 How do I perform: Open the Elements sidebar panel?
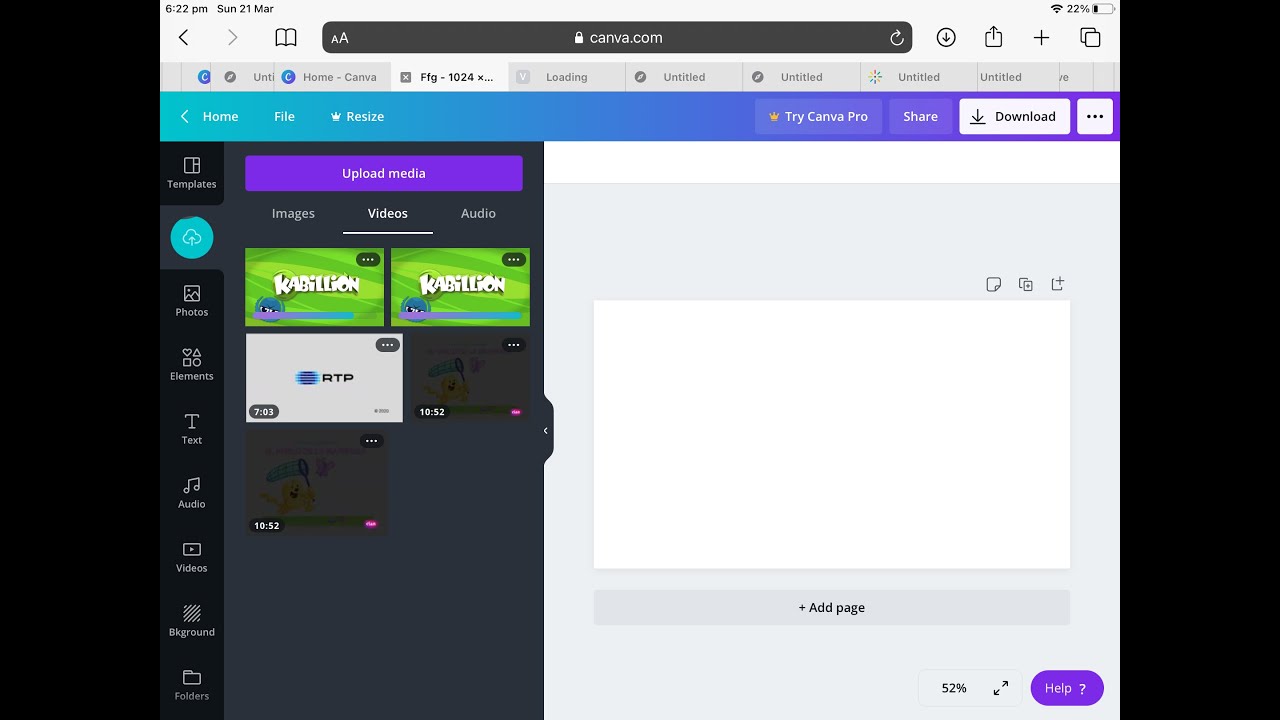(x=192, y=365)
